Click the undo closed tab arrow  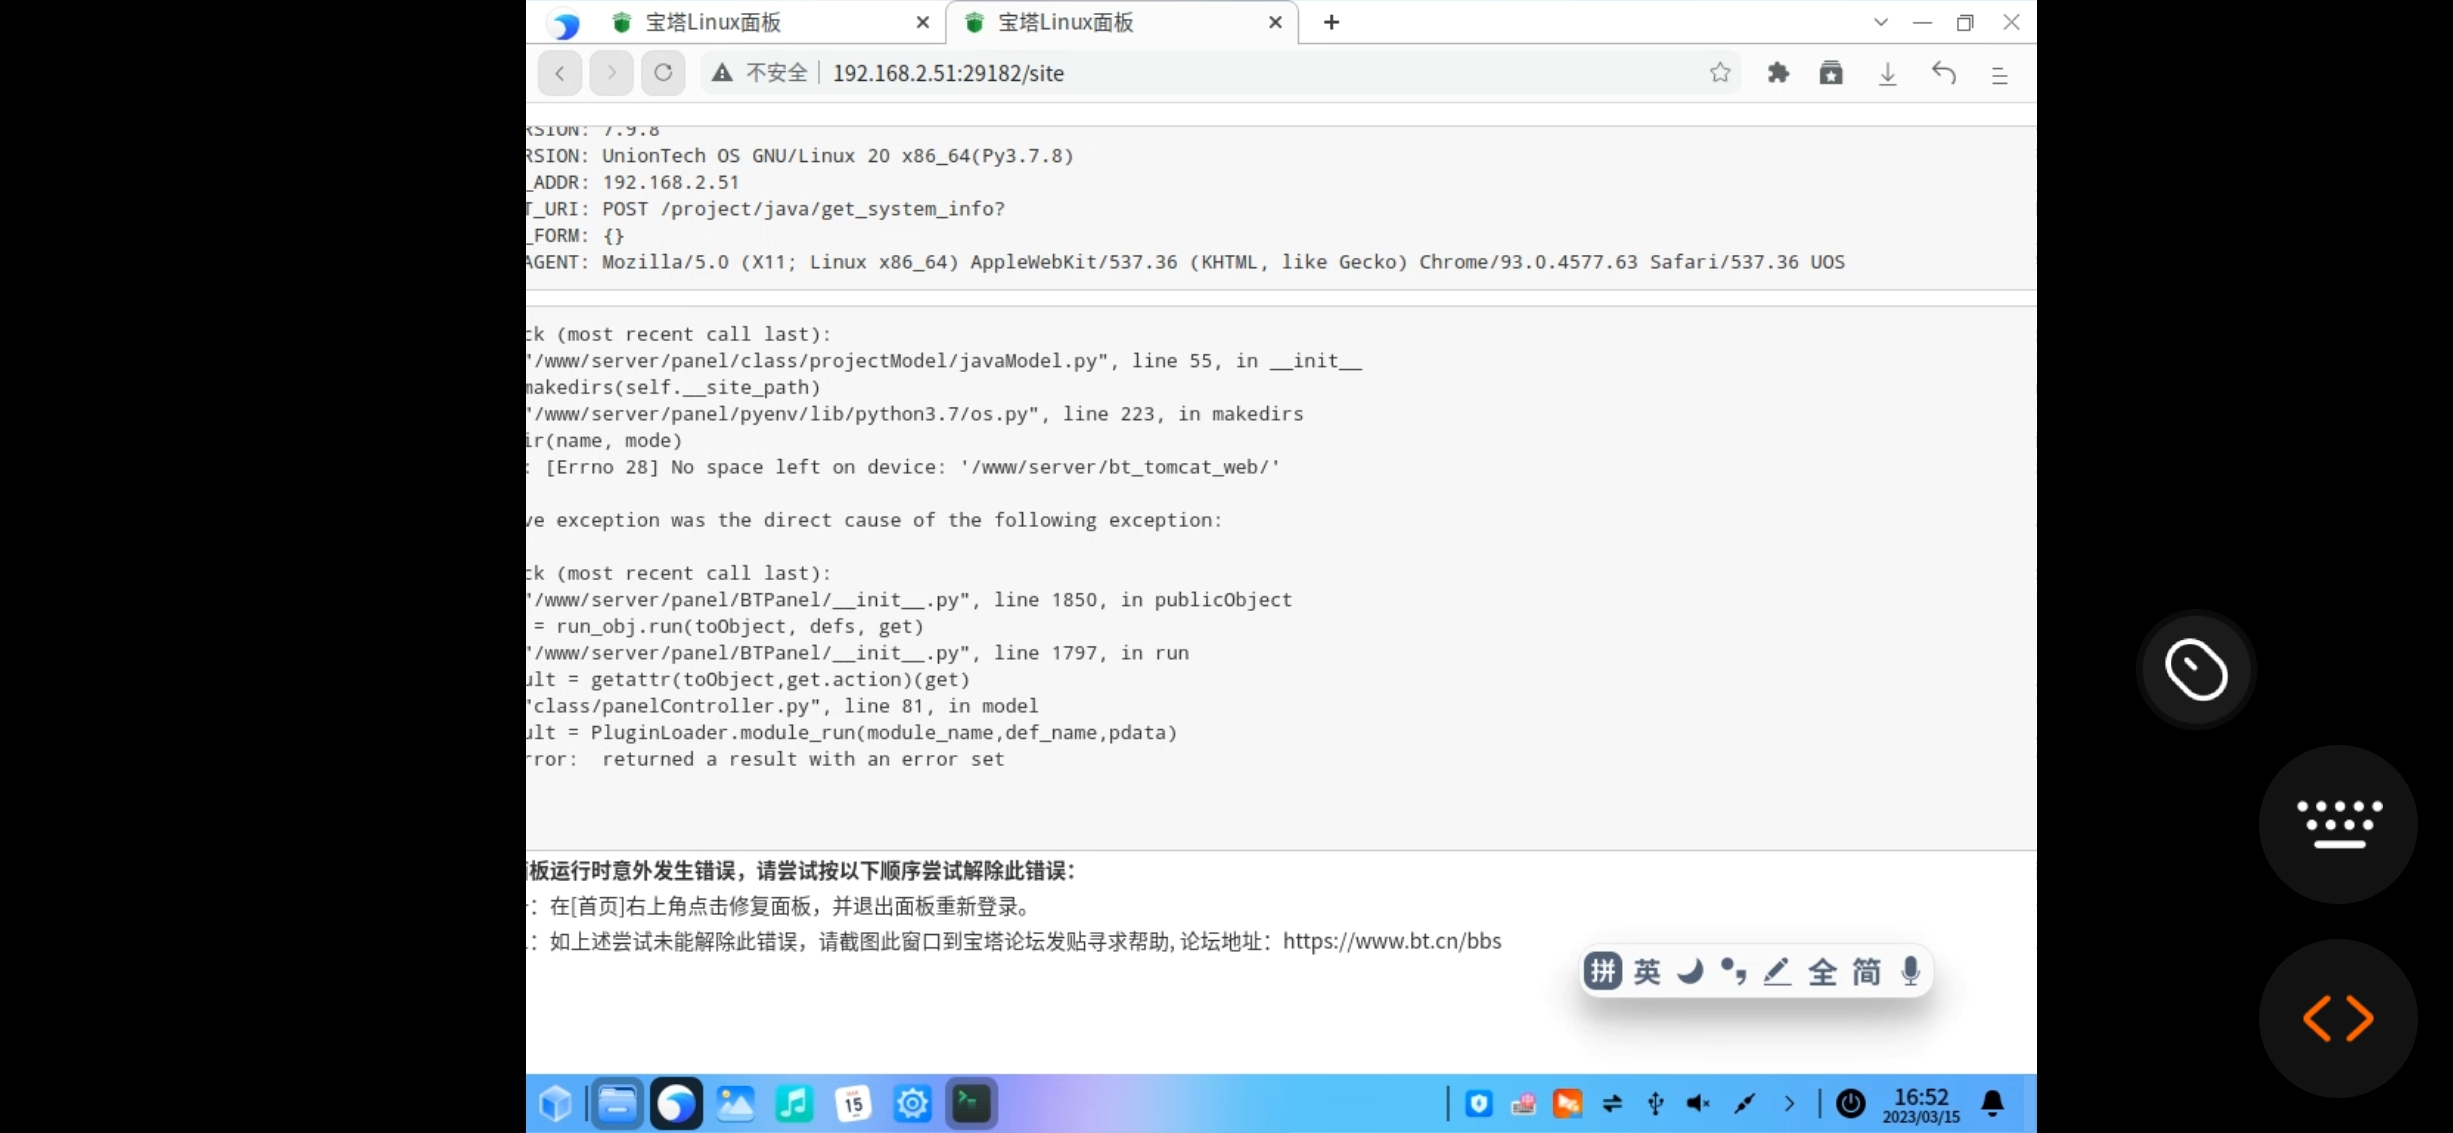point(1943,73)
